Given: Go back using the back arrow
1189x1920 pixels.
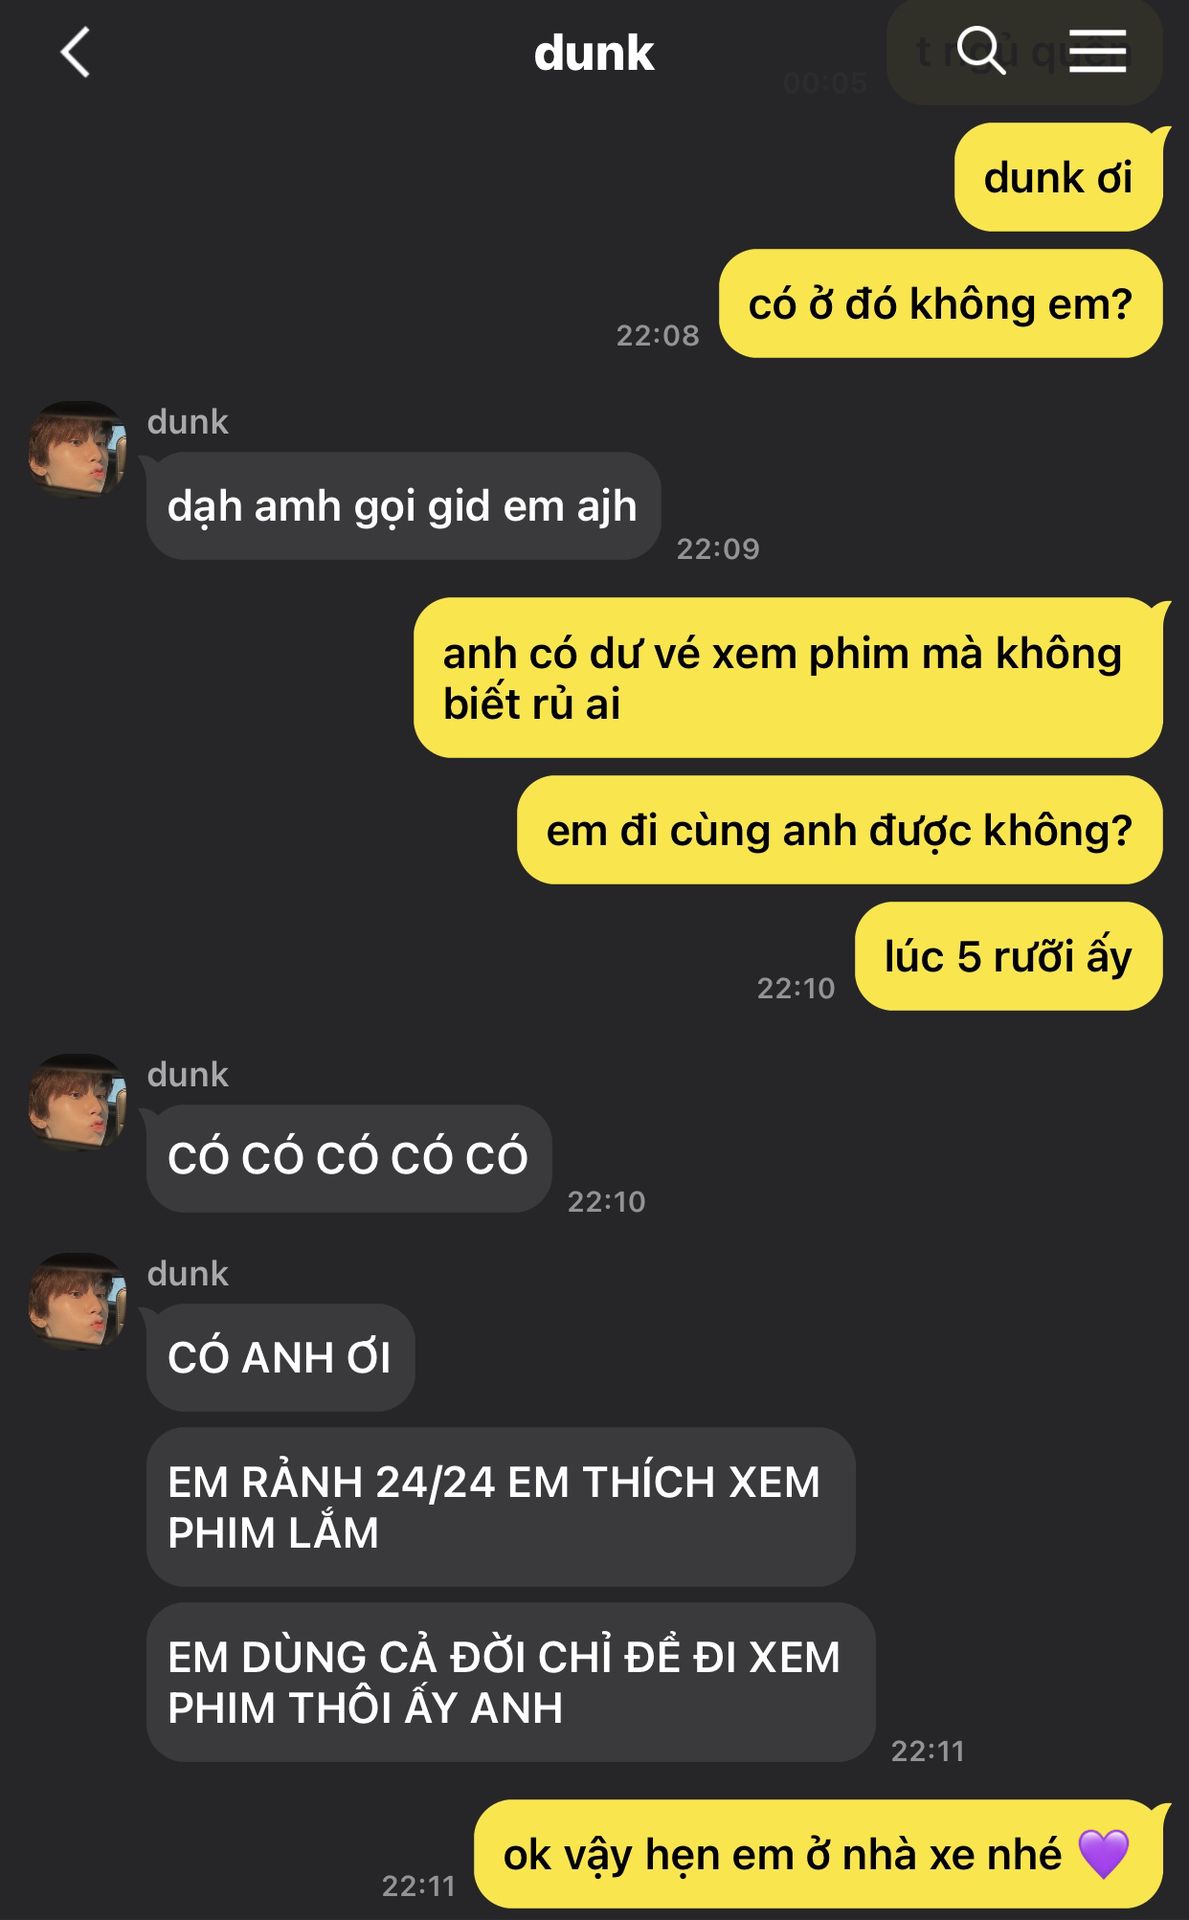Looking at the screenshot, I should click(76, 52).
